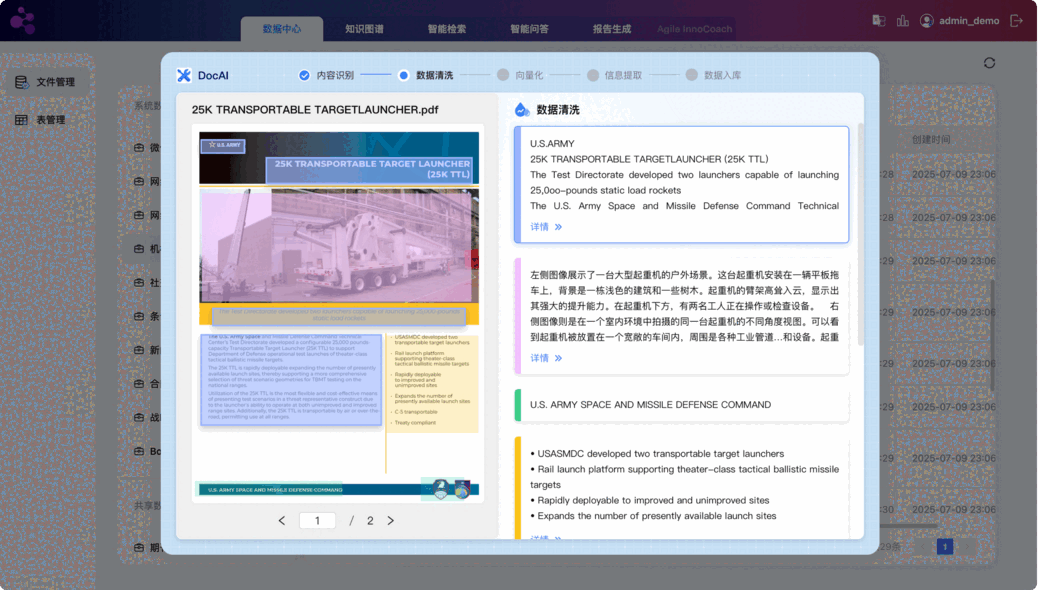Select the 数据清洗 current step
Viewport: 1040px width, 590px height.
pos(425,76)
